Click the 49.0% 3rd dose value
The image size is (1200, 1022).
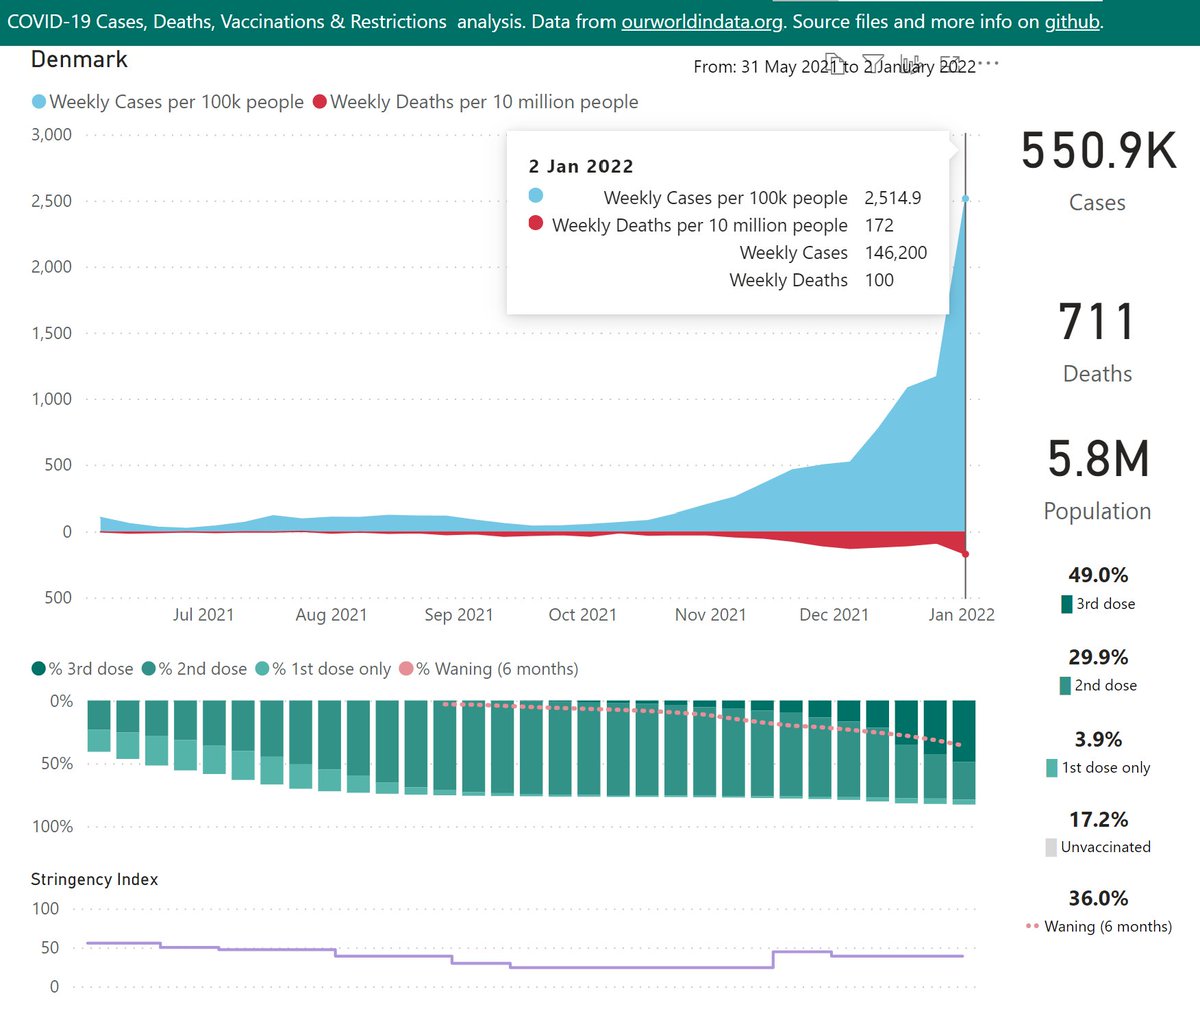coord(1098,575)
